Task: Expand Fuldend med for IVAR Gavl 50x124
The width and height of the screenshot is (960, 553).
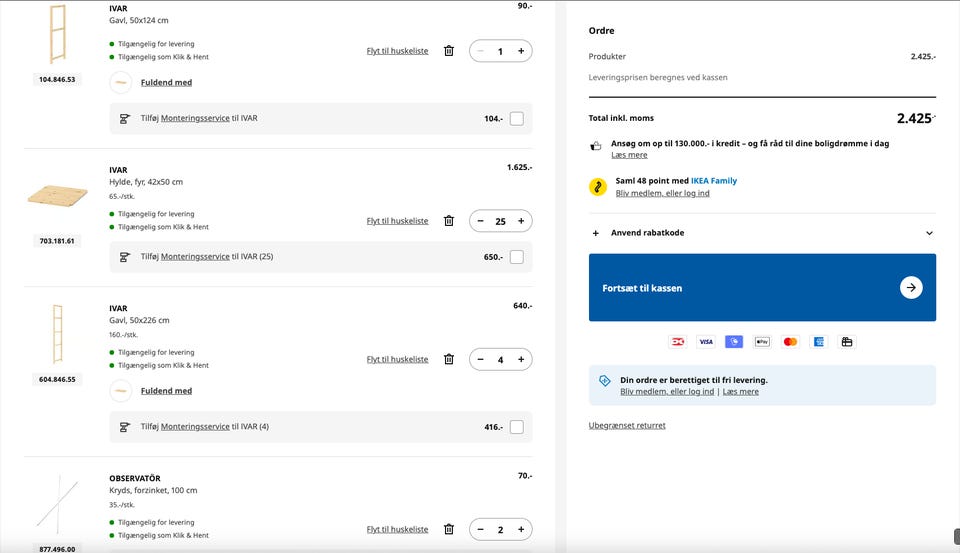Action: pyautogui.click(x=166, y=83)
